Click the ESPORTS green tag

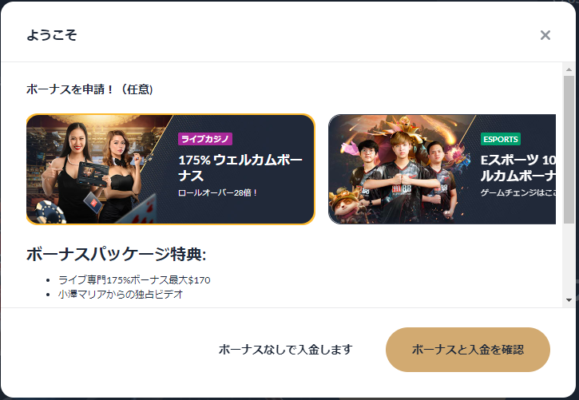pos(501,139)
